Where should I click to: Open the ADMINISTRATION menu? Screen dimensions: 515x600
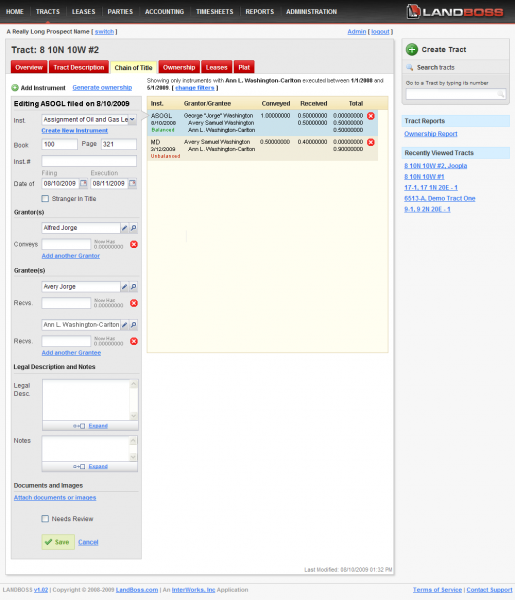311,11
